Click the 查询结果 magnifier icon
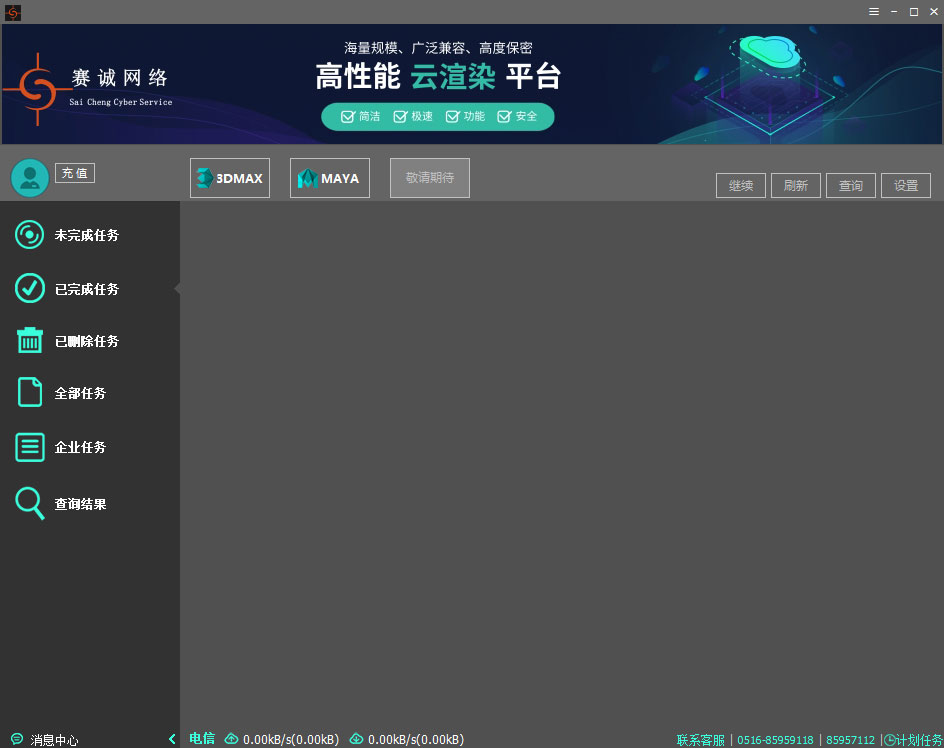944x748 pixels. tap(30, 503)
